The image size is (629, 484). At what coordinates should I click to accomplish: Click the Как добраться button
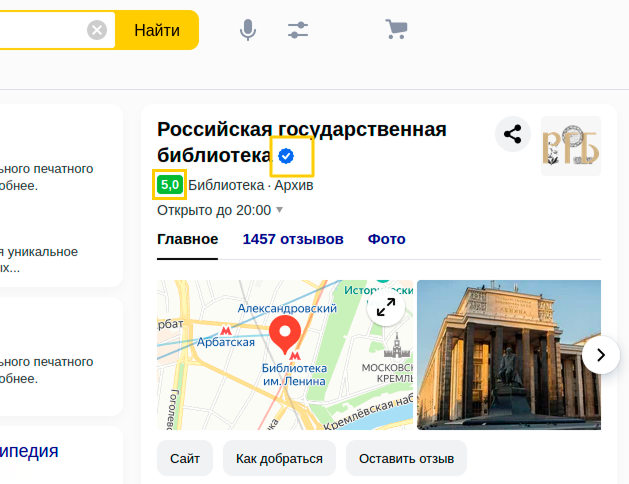279,459
